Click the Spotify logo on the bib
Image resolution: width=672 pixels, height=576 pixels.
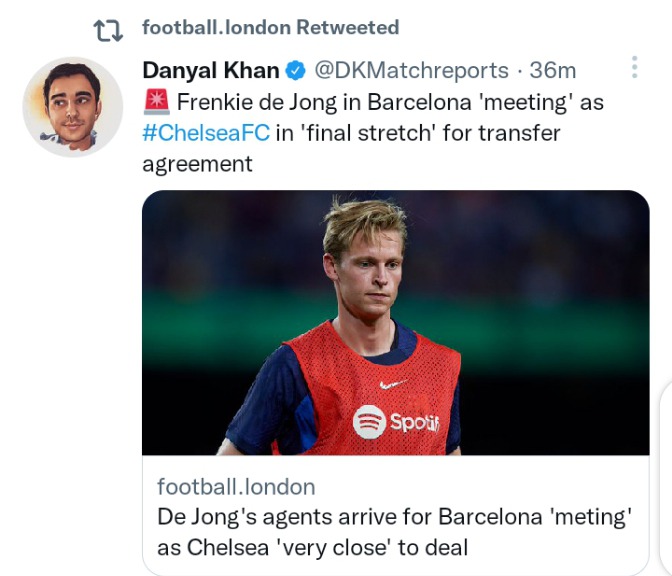point(396,422)
